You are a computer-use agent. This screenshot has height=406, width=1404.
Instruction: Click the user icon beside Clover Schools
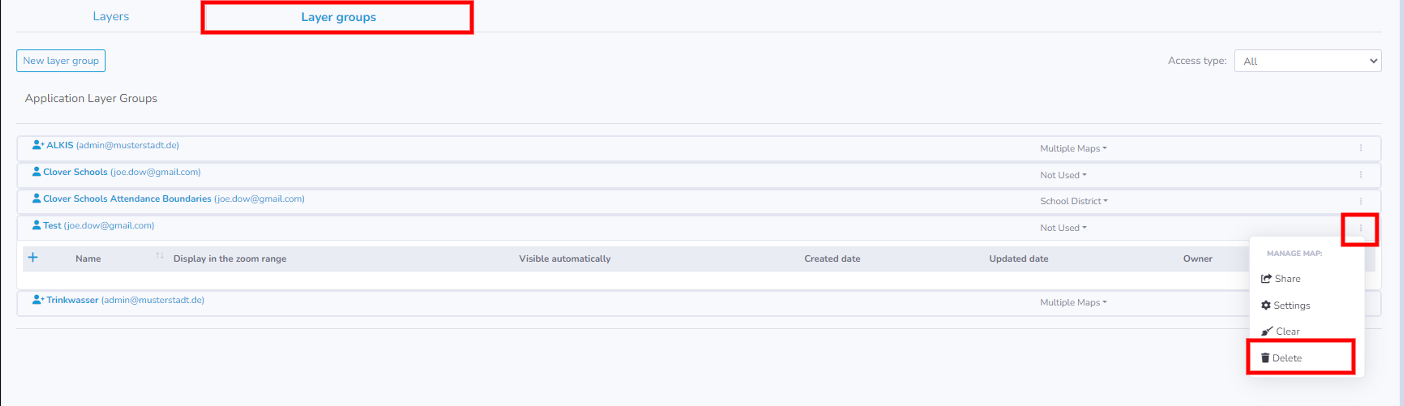point(36,172)
